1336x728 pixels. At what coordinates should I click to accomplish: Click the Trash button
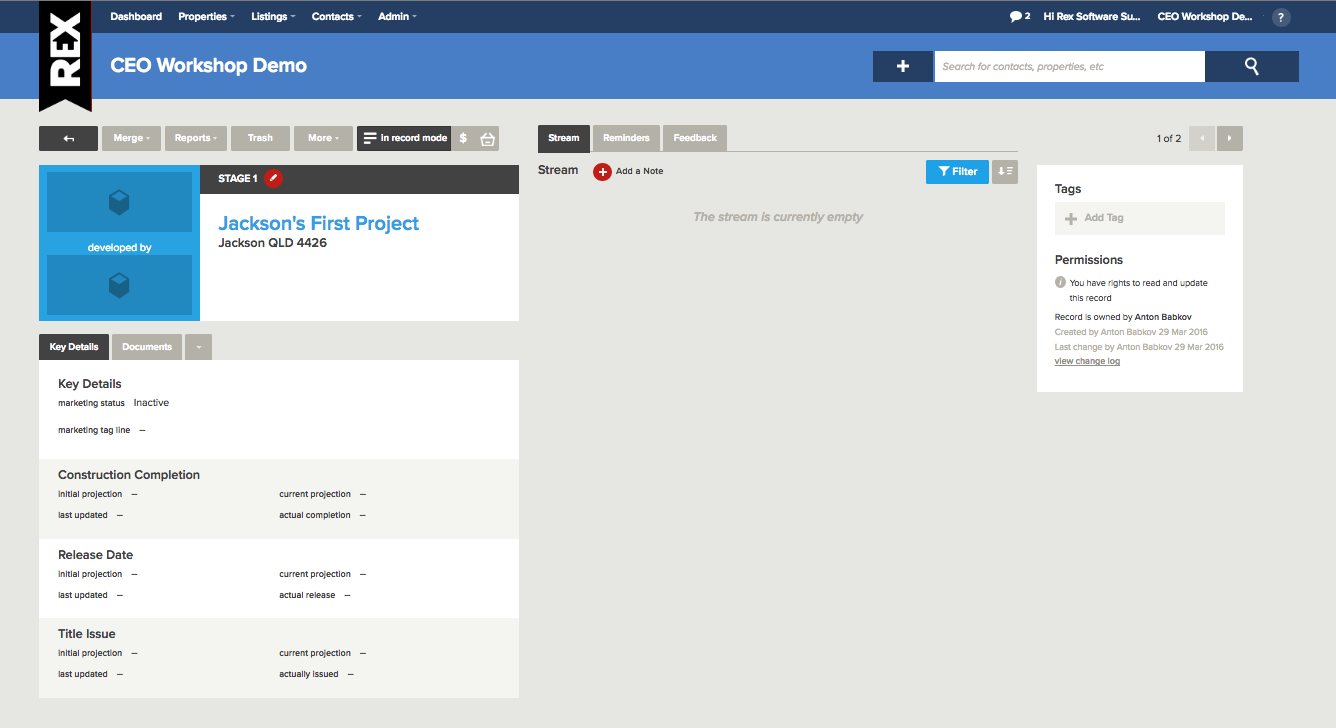point(260,138)
